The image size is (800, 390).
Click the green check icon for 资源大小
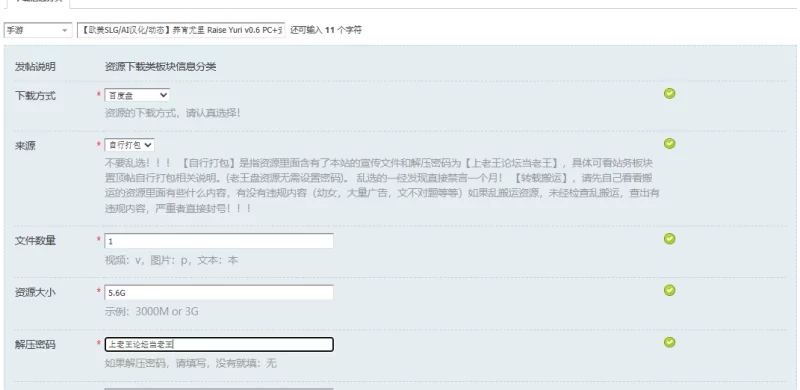tap(669, 290)
